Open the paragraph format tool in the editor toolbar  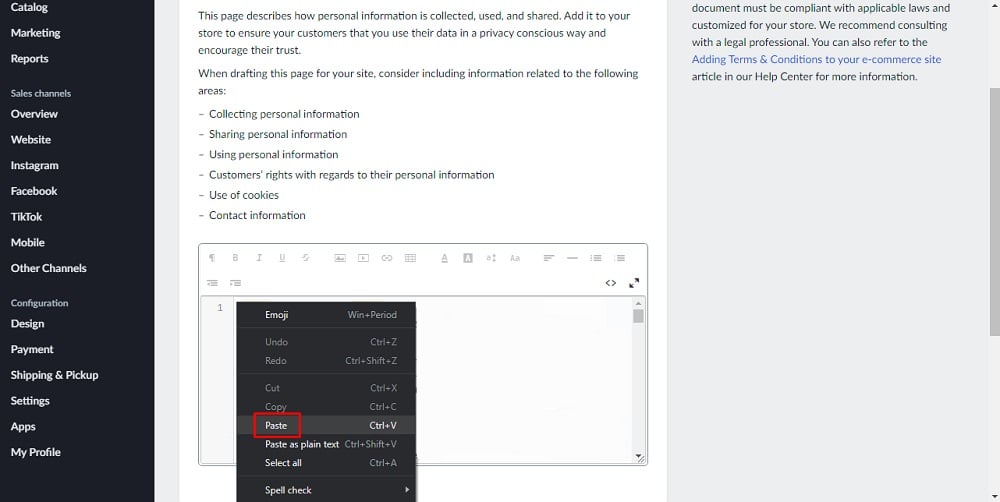(212, 258)
